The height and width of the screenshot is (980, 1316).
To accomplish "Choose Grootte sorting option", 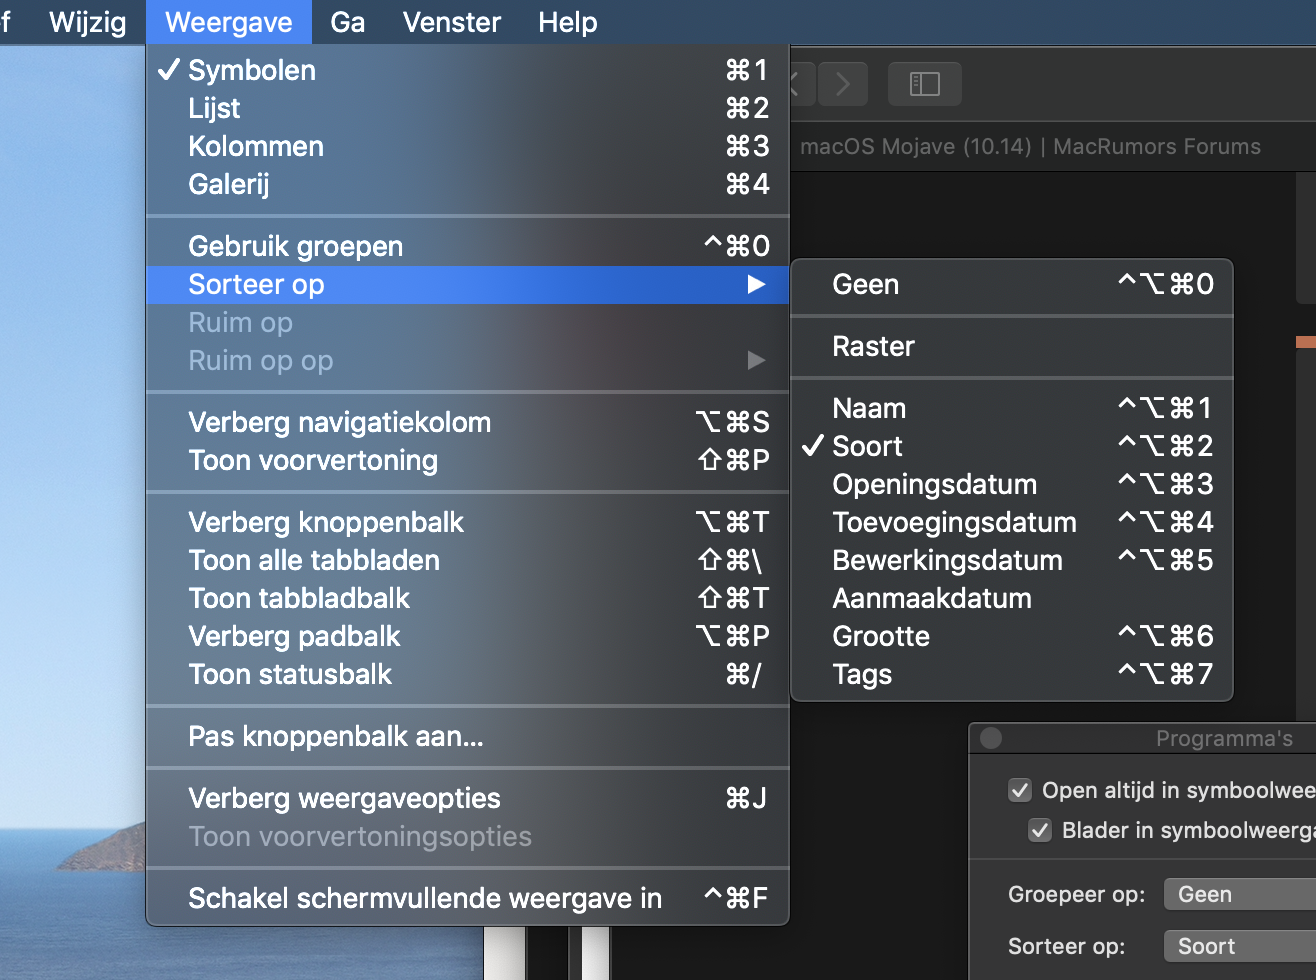I will click(881, 636).
